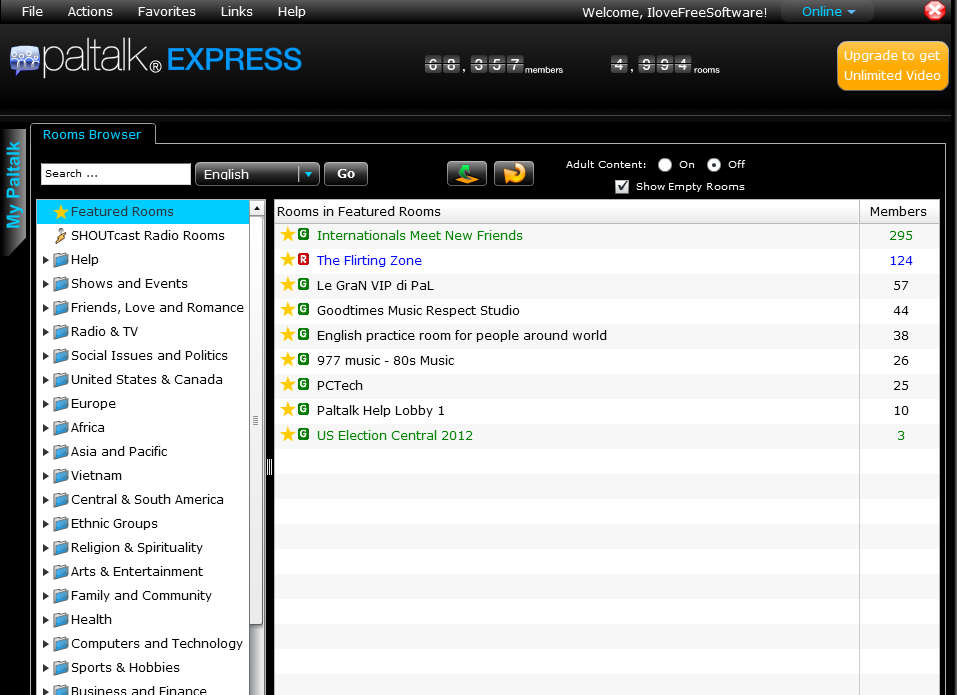Viewport: 957px width, 695px height.
Task: Expand the United States & Canada category
Action: tap(46, 380)
